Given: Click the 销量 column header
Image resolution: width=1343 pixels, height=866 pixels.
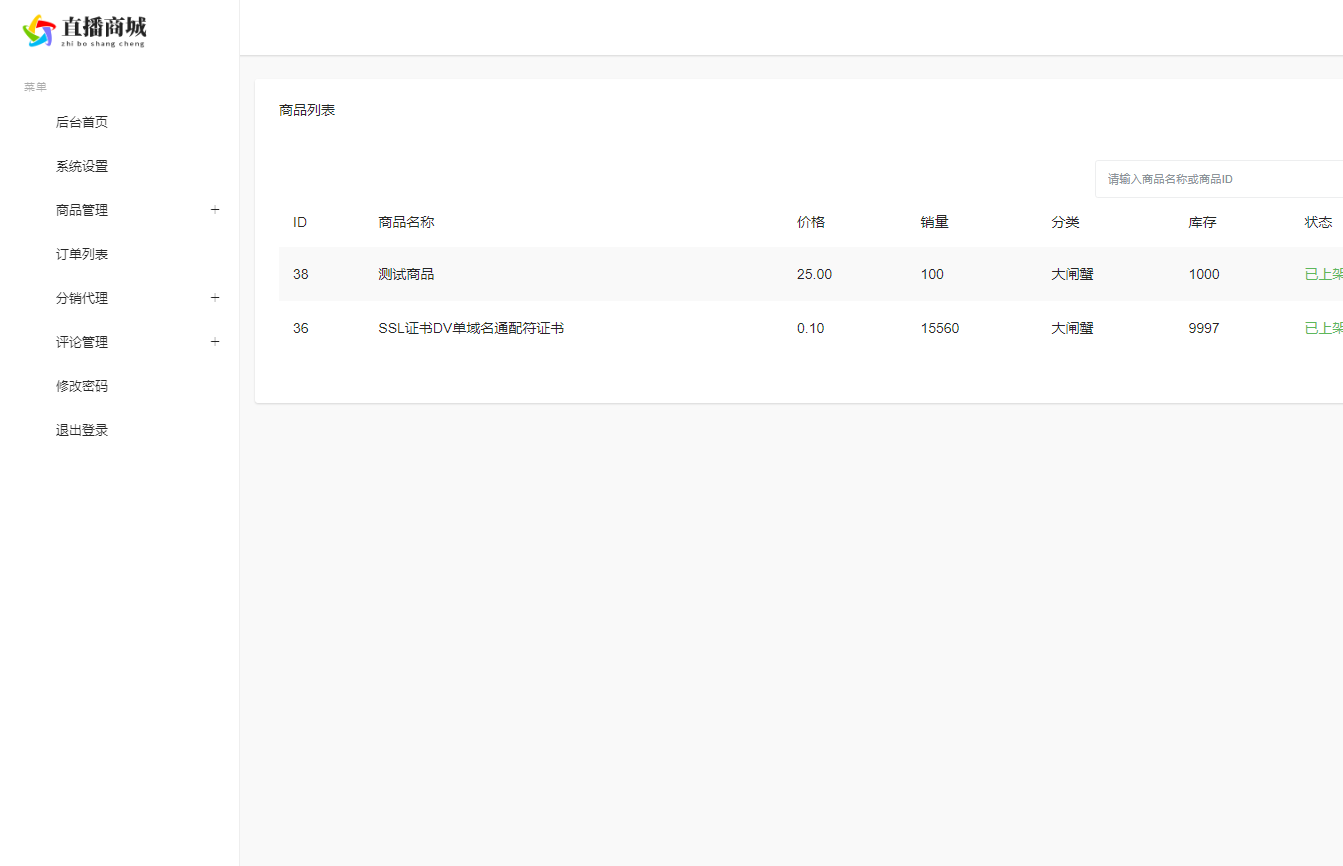Looking at the screenshot, I should 934,222.
